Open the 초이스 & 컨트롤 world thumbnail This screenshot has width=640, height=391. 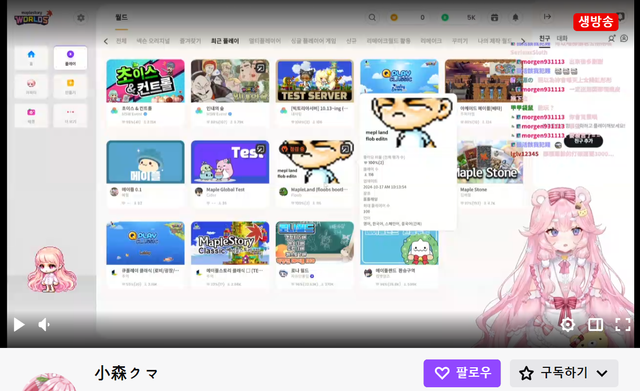pos(145,81)
